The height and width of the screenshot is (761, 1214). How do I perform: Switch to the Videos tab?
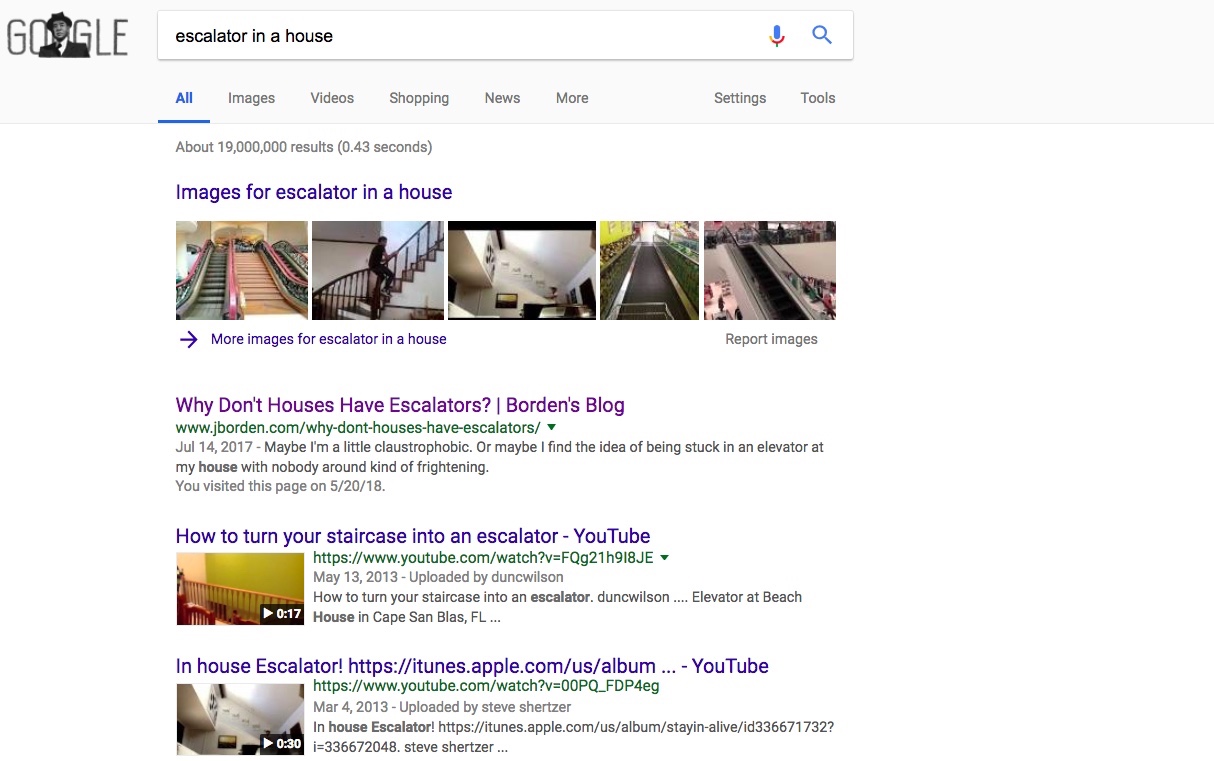click(x=332, y=98)
